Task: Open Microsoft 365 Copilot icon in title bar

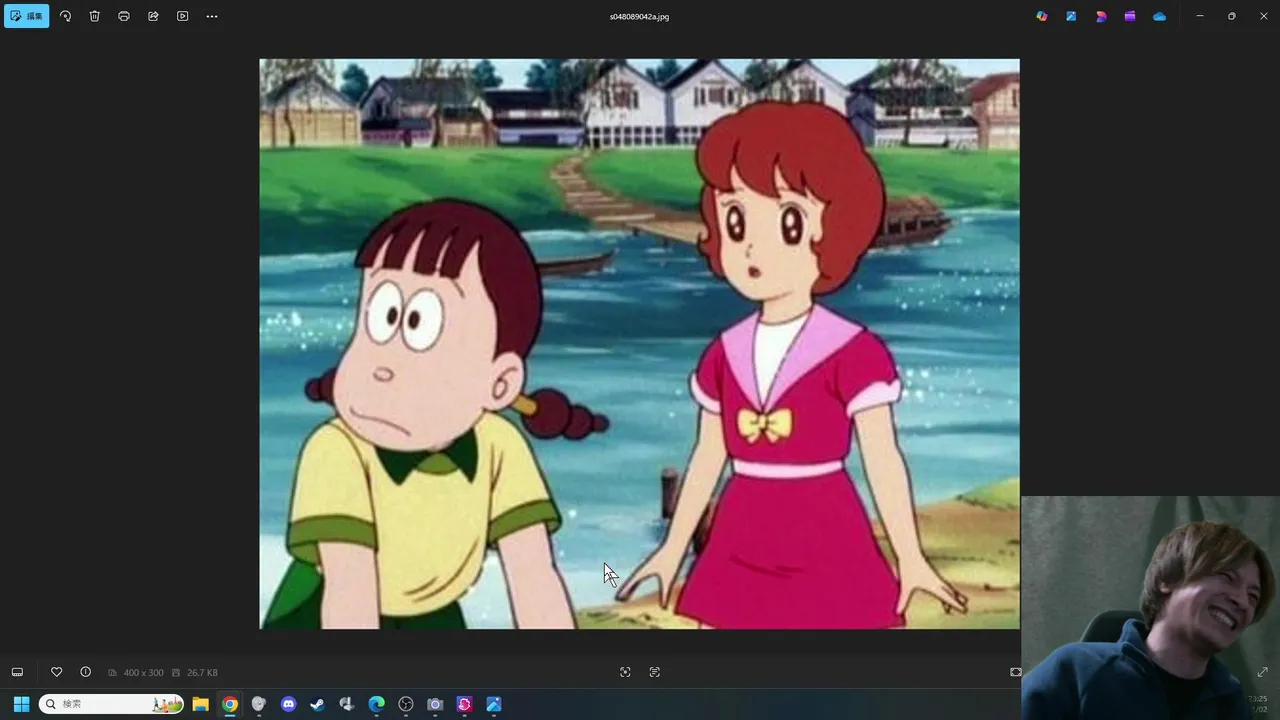Action: click(1042, 16)
